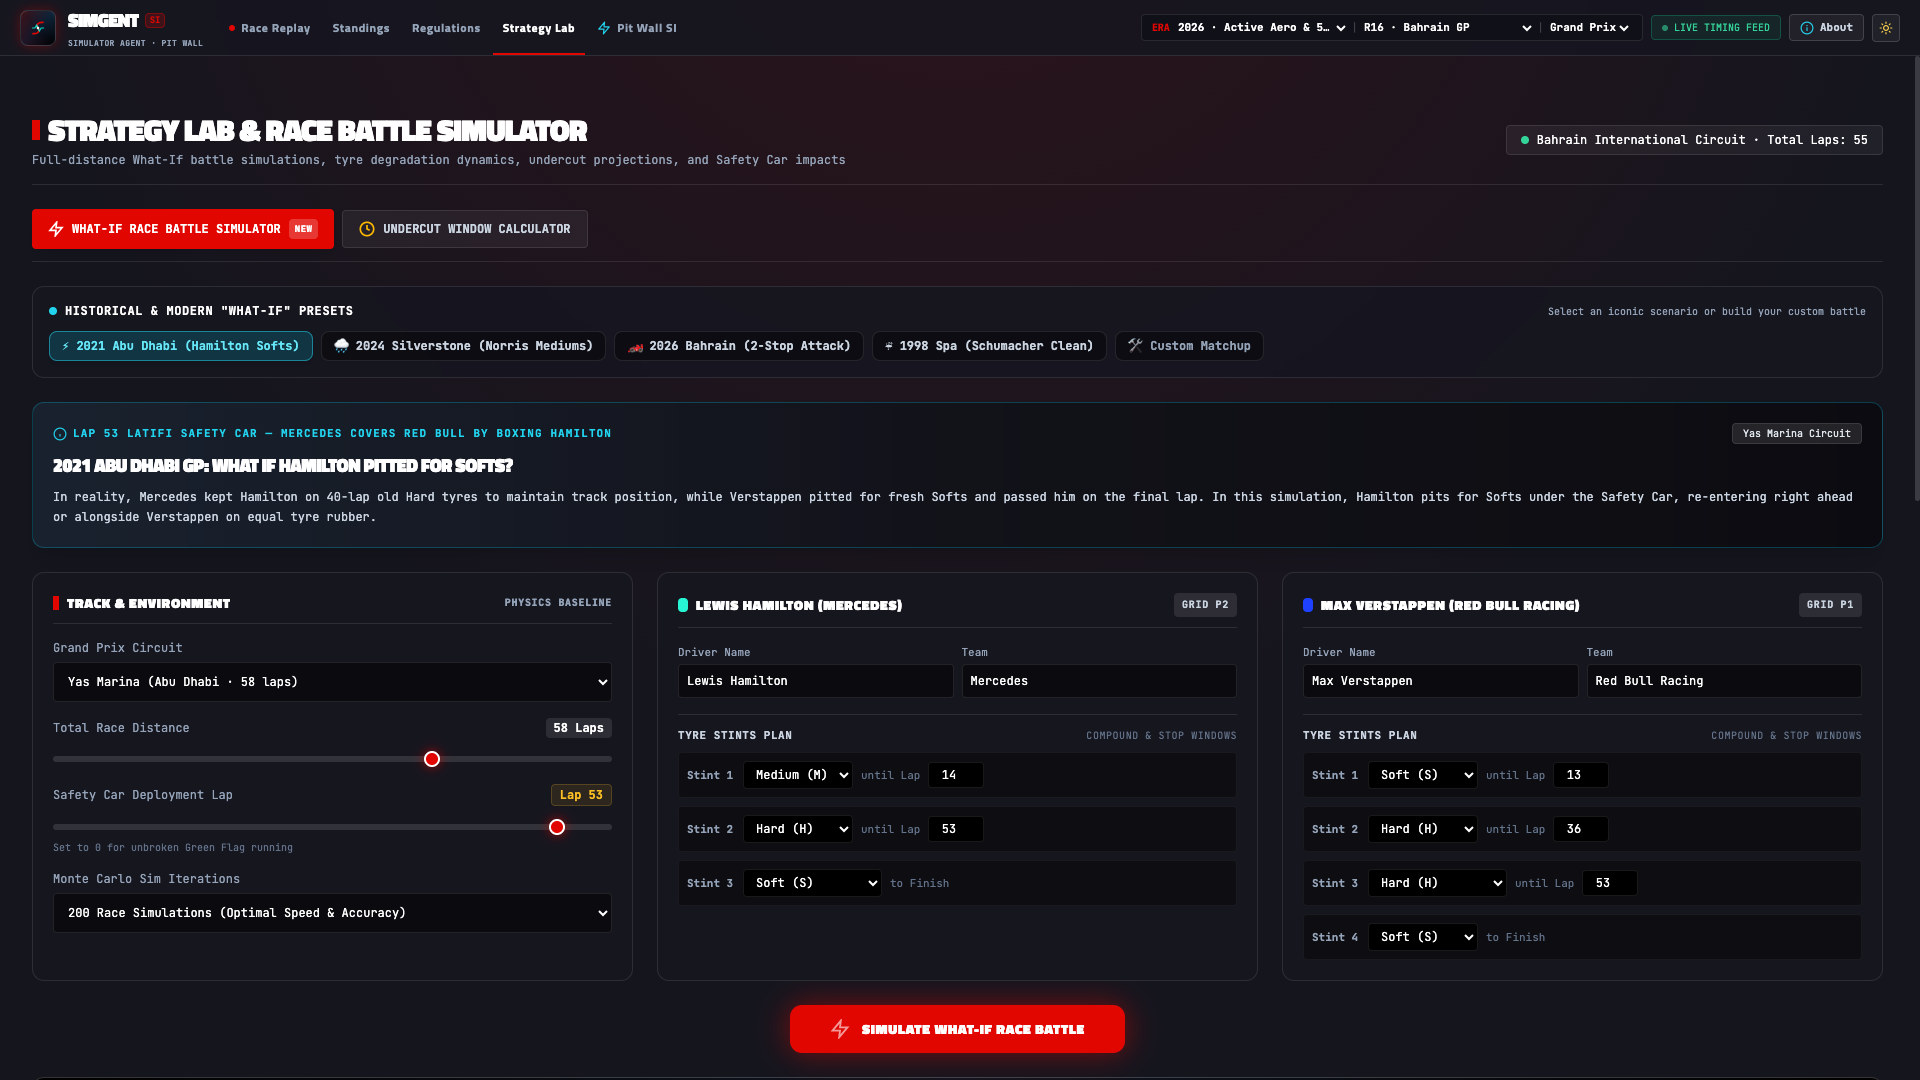
Task: Open the Race Replay tab
Action: coord(270,28)
